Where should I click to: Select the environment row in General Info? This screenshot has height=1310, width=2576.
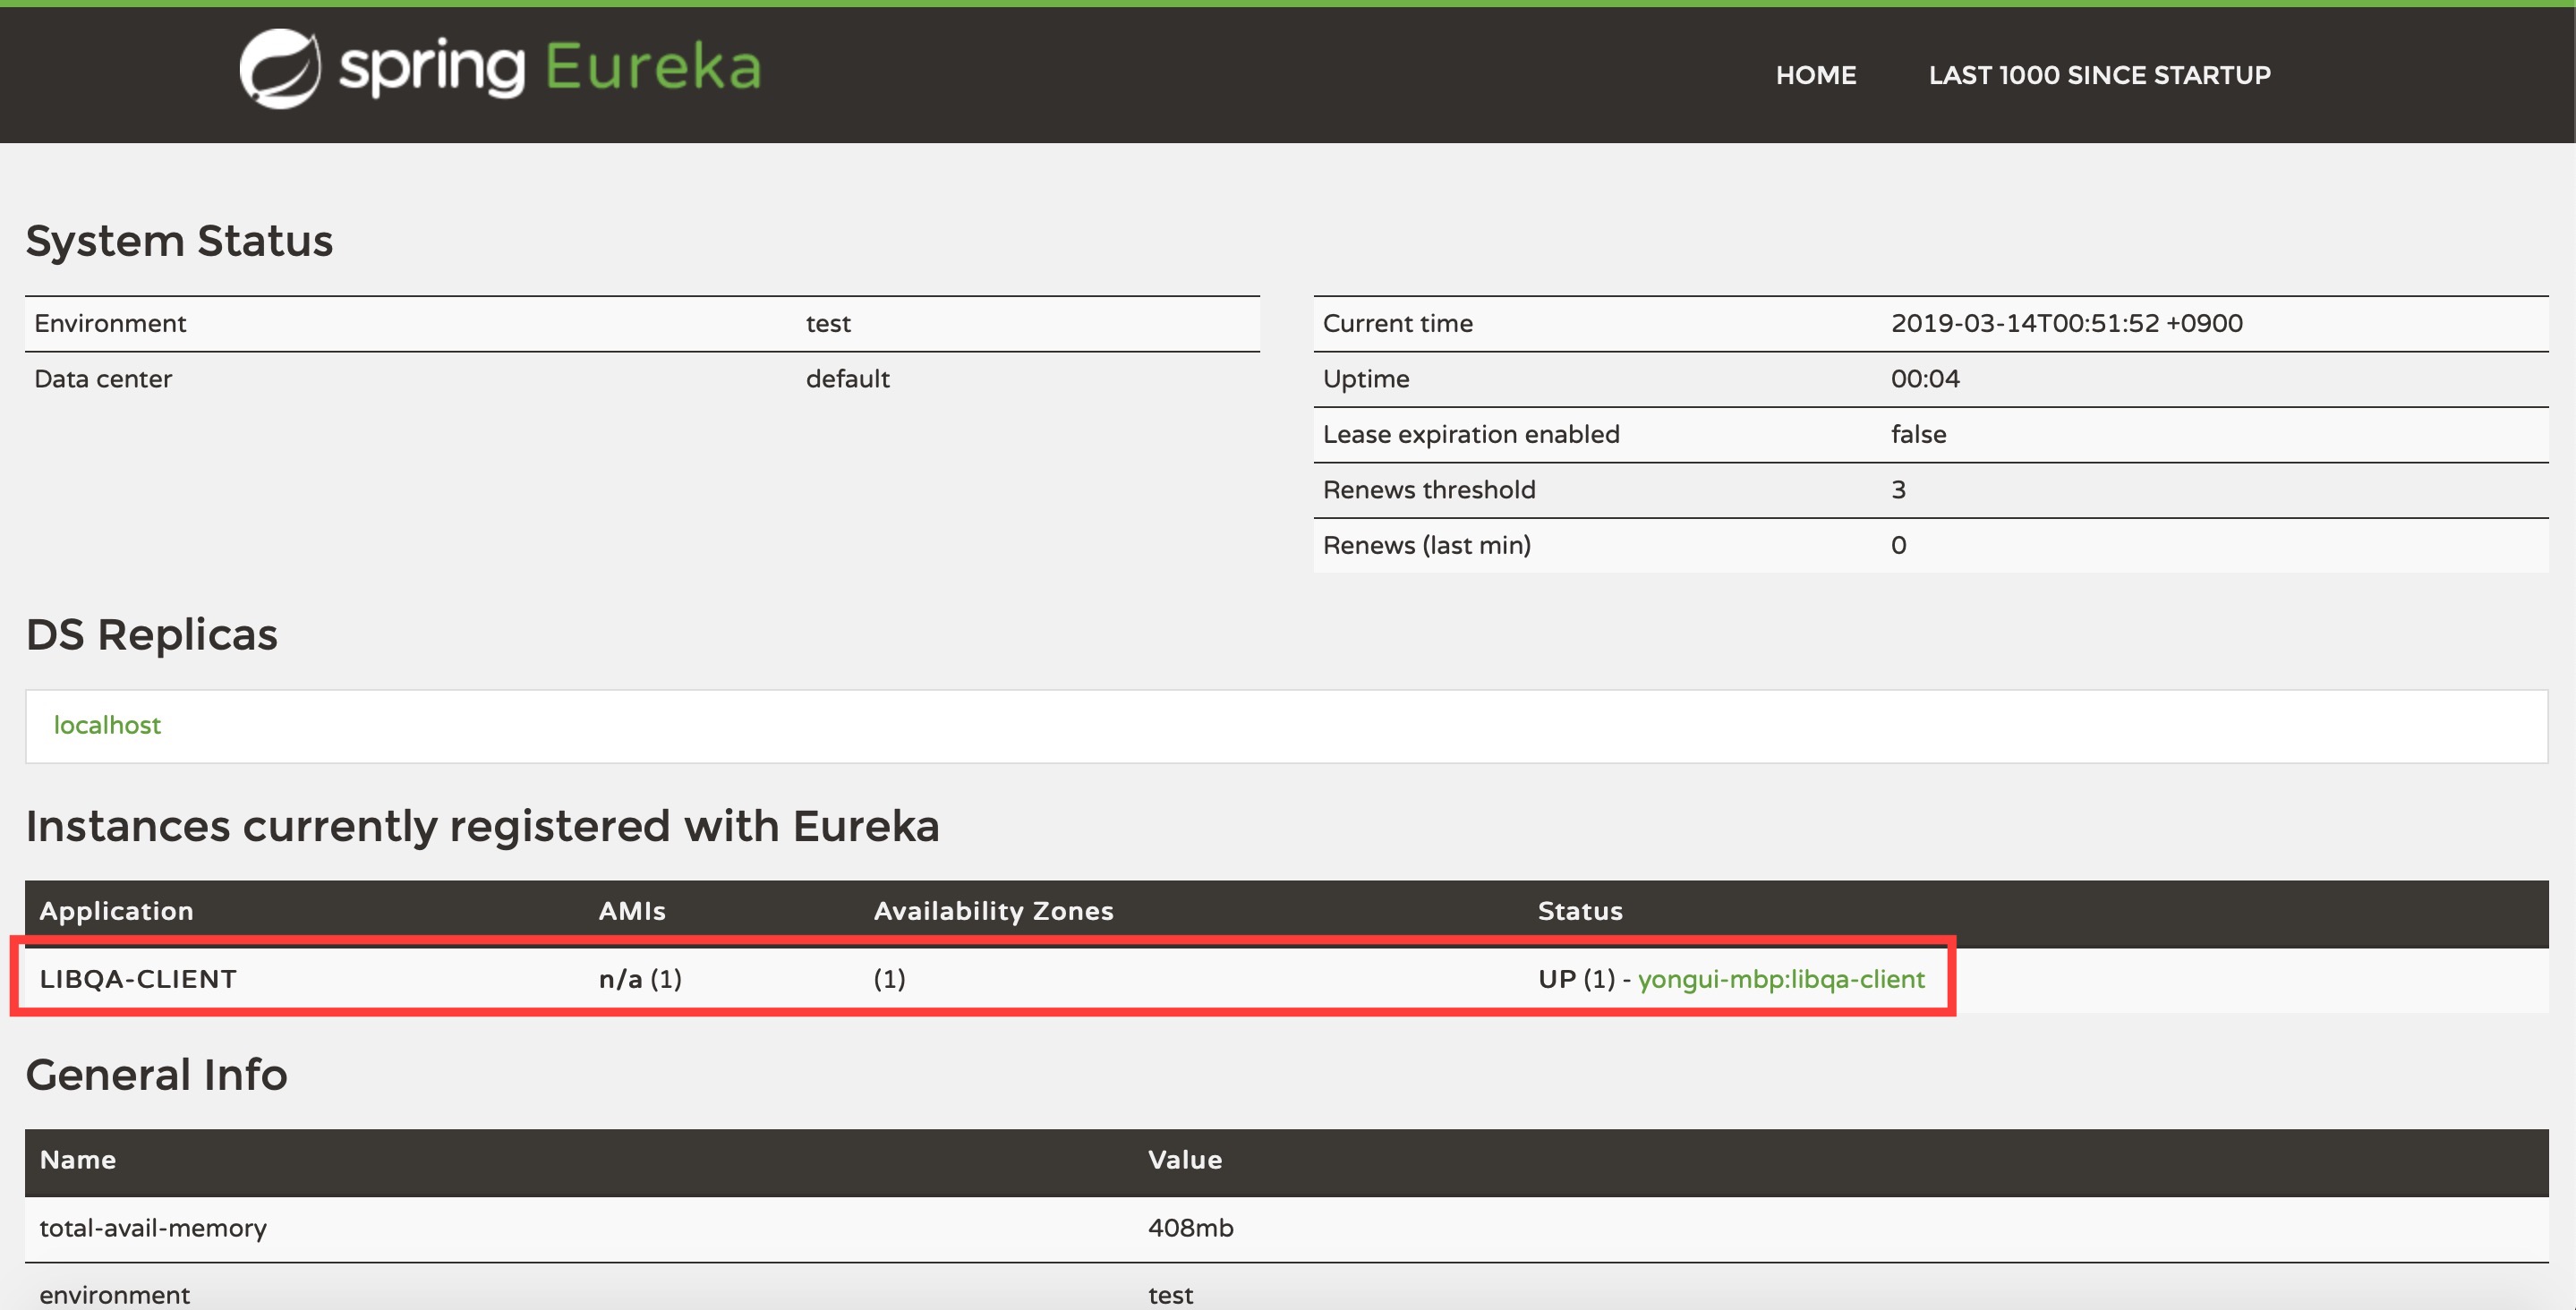pos(114,1294)
